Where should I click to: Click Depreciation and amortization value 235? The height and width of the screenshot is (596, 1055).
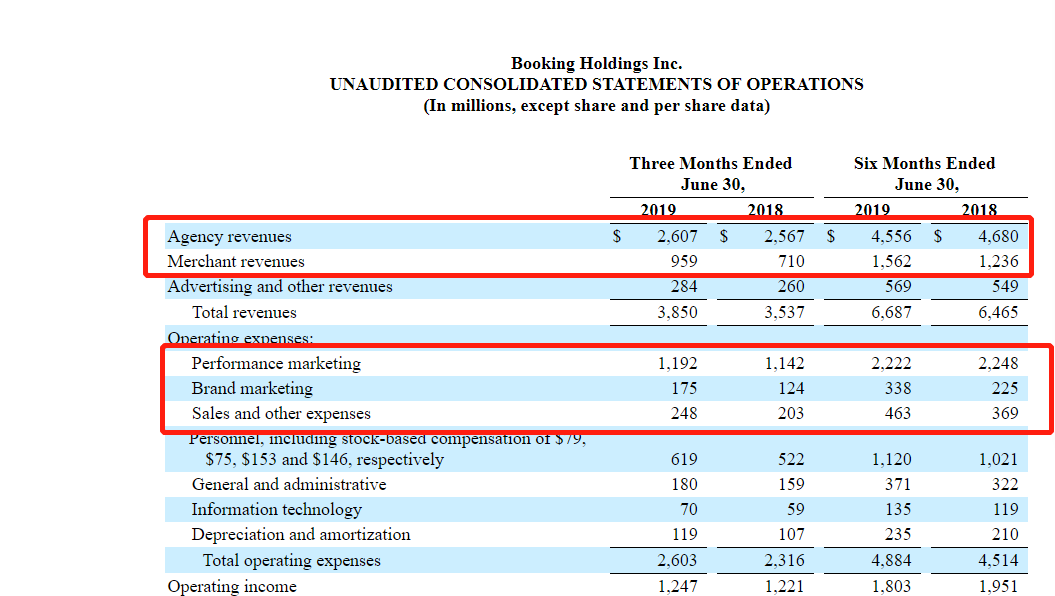(x=898, y=535)
